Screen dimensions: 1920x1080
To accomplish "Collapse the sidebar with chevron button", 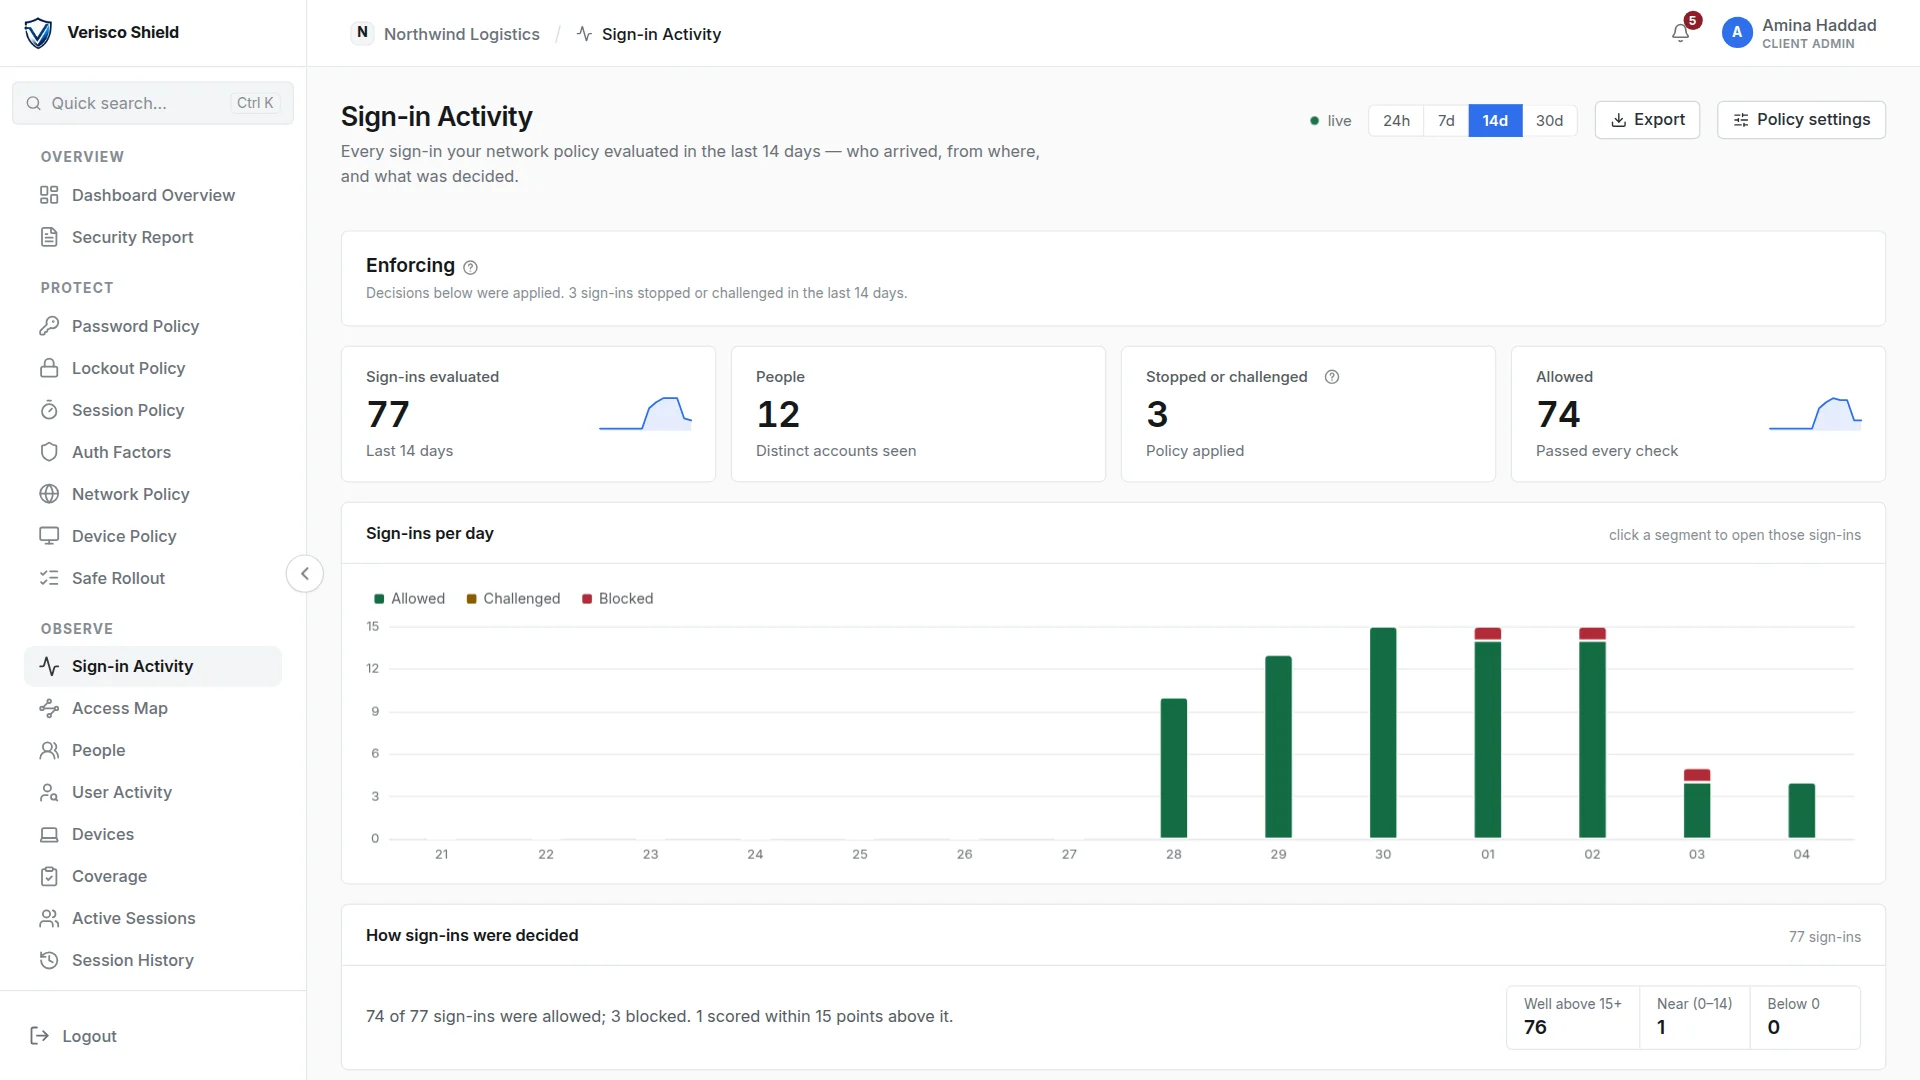I will click(x=305, y=574).
